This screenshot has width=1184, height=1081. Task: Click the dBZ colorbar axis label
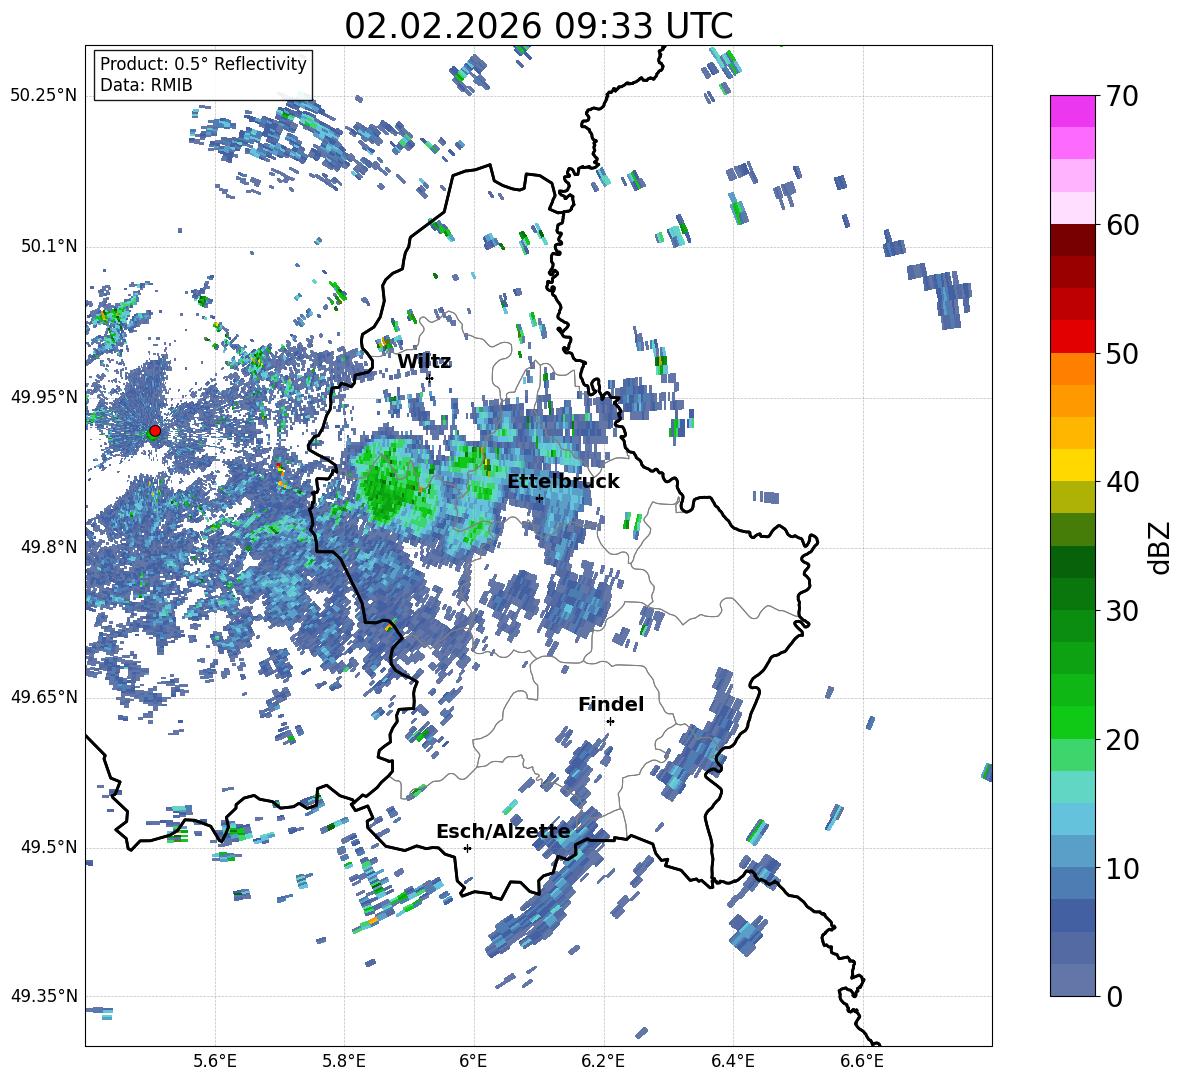point(1161,547)
